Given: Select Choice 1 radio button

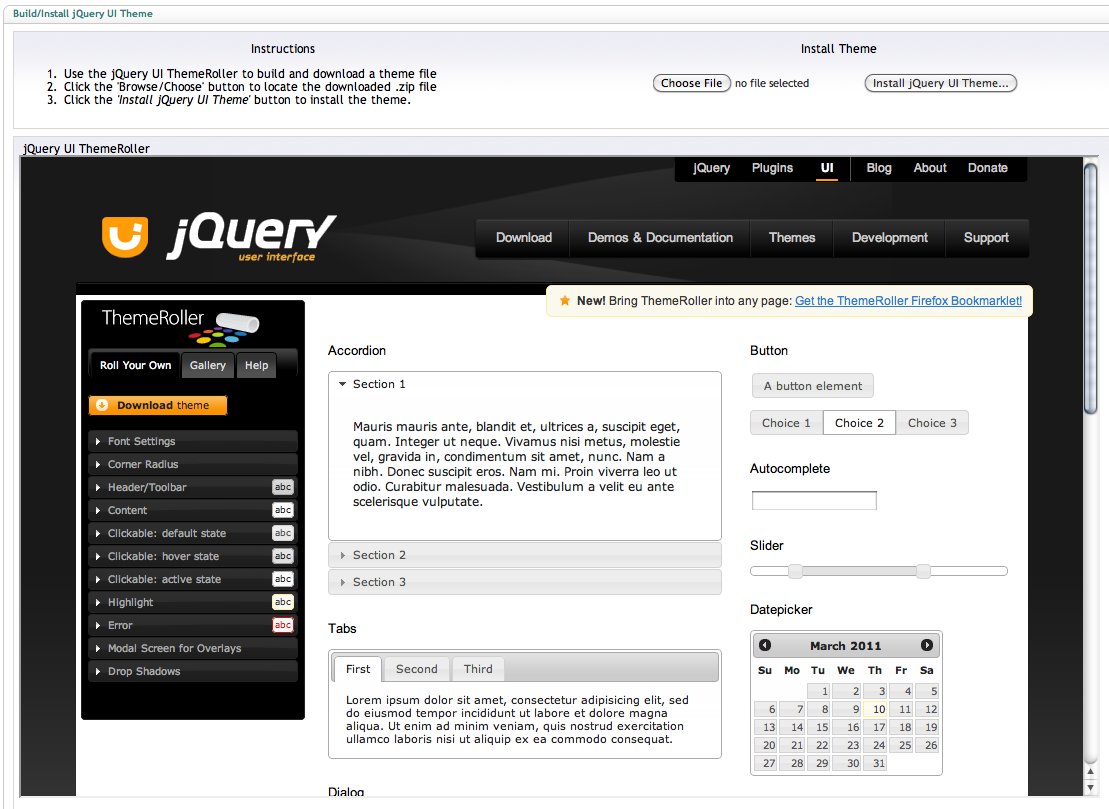Looking at the screenshot, I should 786,423.
